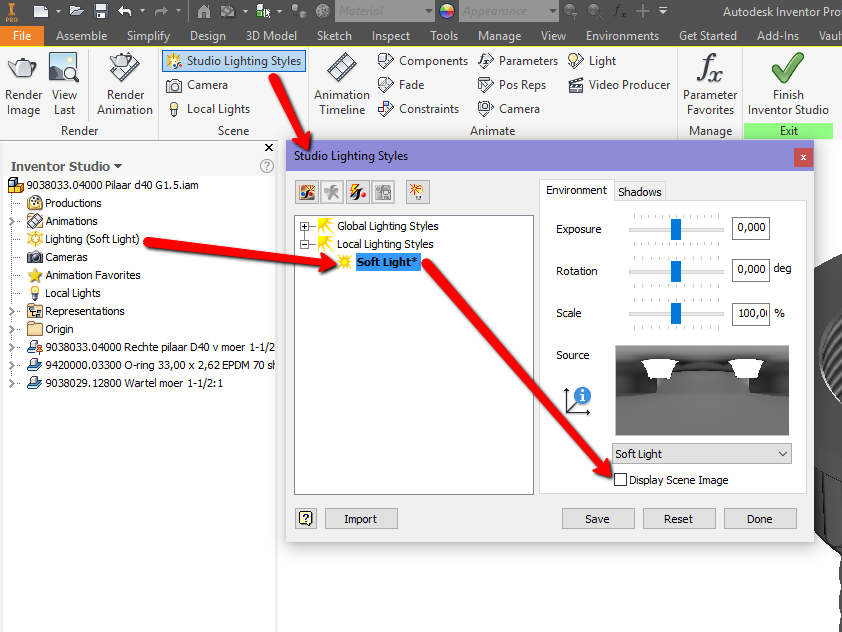Click the Open folder icon in toolbar
This screenshot has height=632, width=842.
pos(77,11)
